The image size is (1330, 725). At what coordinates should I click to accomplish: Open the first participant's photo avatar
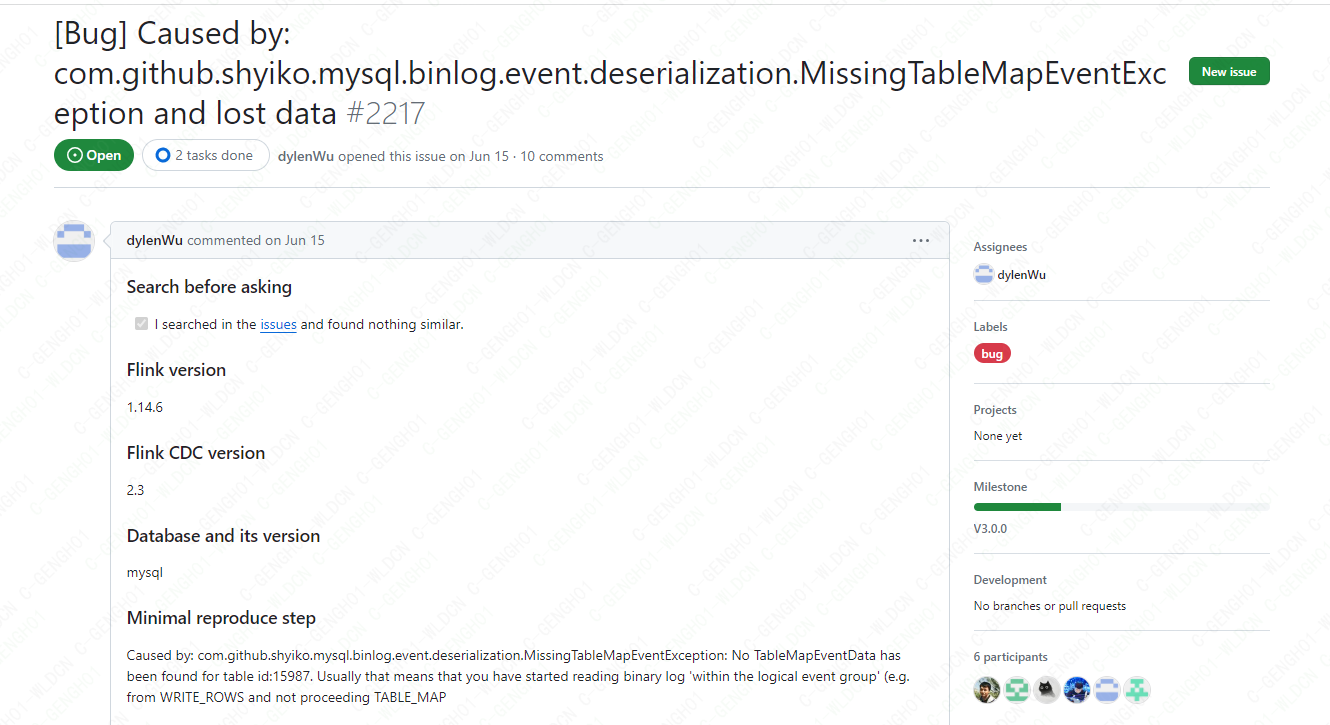(x=986, y=689)
